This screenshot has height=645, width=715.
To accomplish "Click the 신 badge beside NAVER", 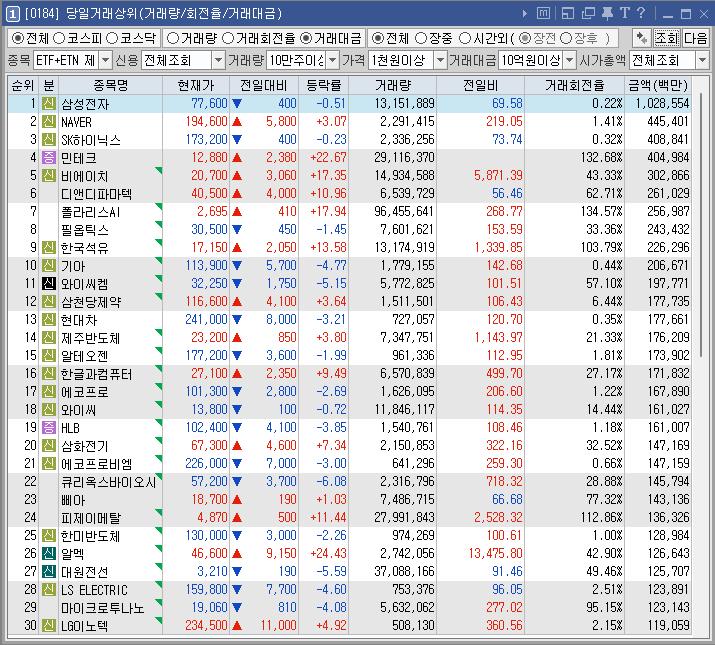I will 49,122.
